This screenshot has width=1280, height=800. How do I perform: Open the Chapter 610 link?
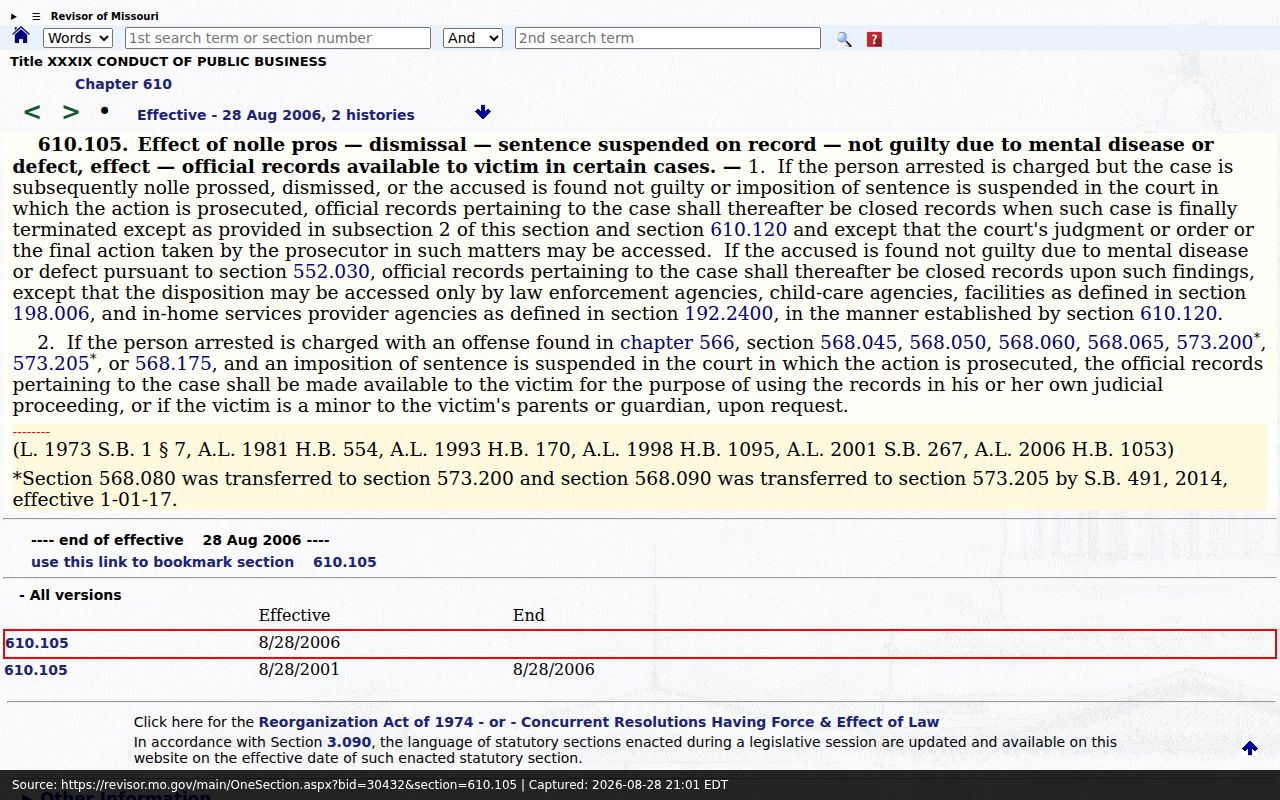tap(123, 84)
